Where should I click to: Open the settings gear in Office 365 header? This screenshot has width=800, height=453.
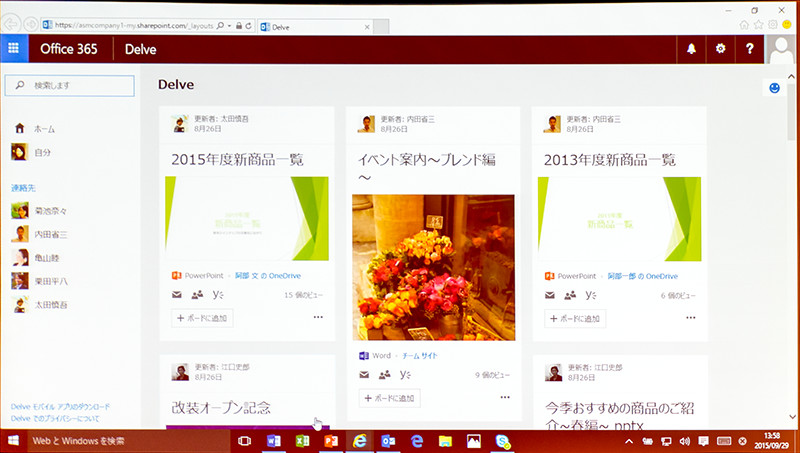(x=720, y=48)
